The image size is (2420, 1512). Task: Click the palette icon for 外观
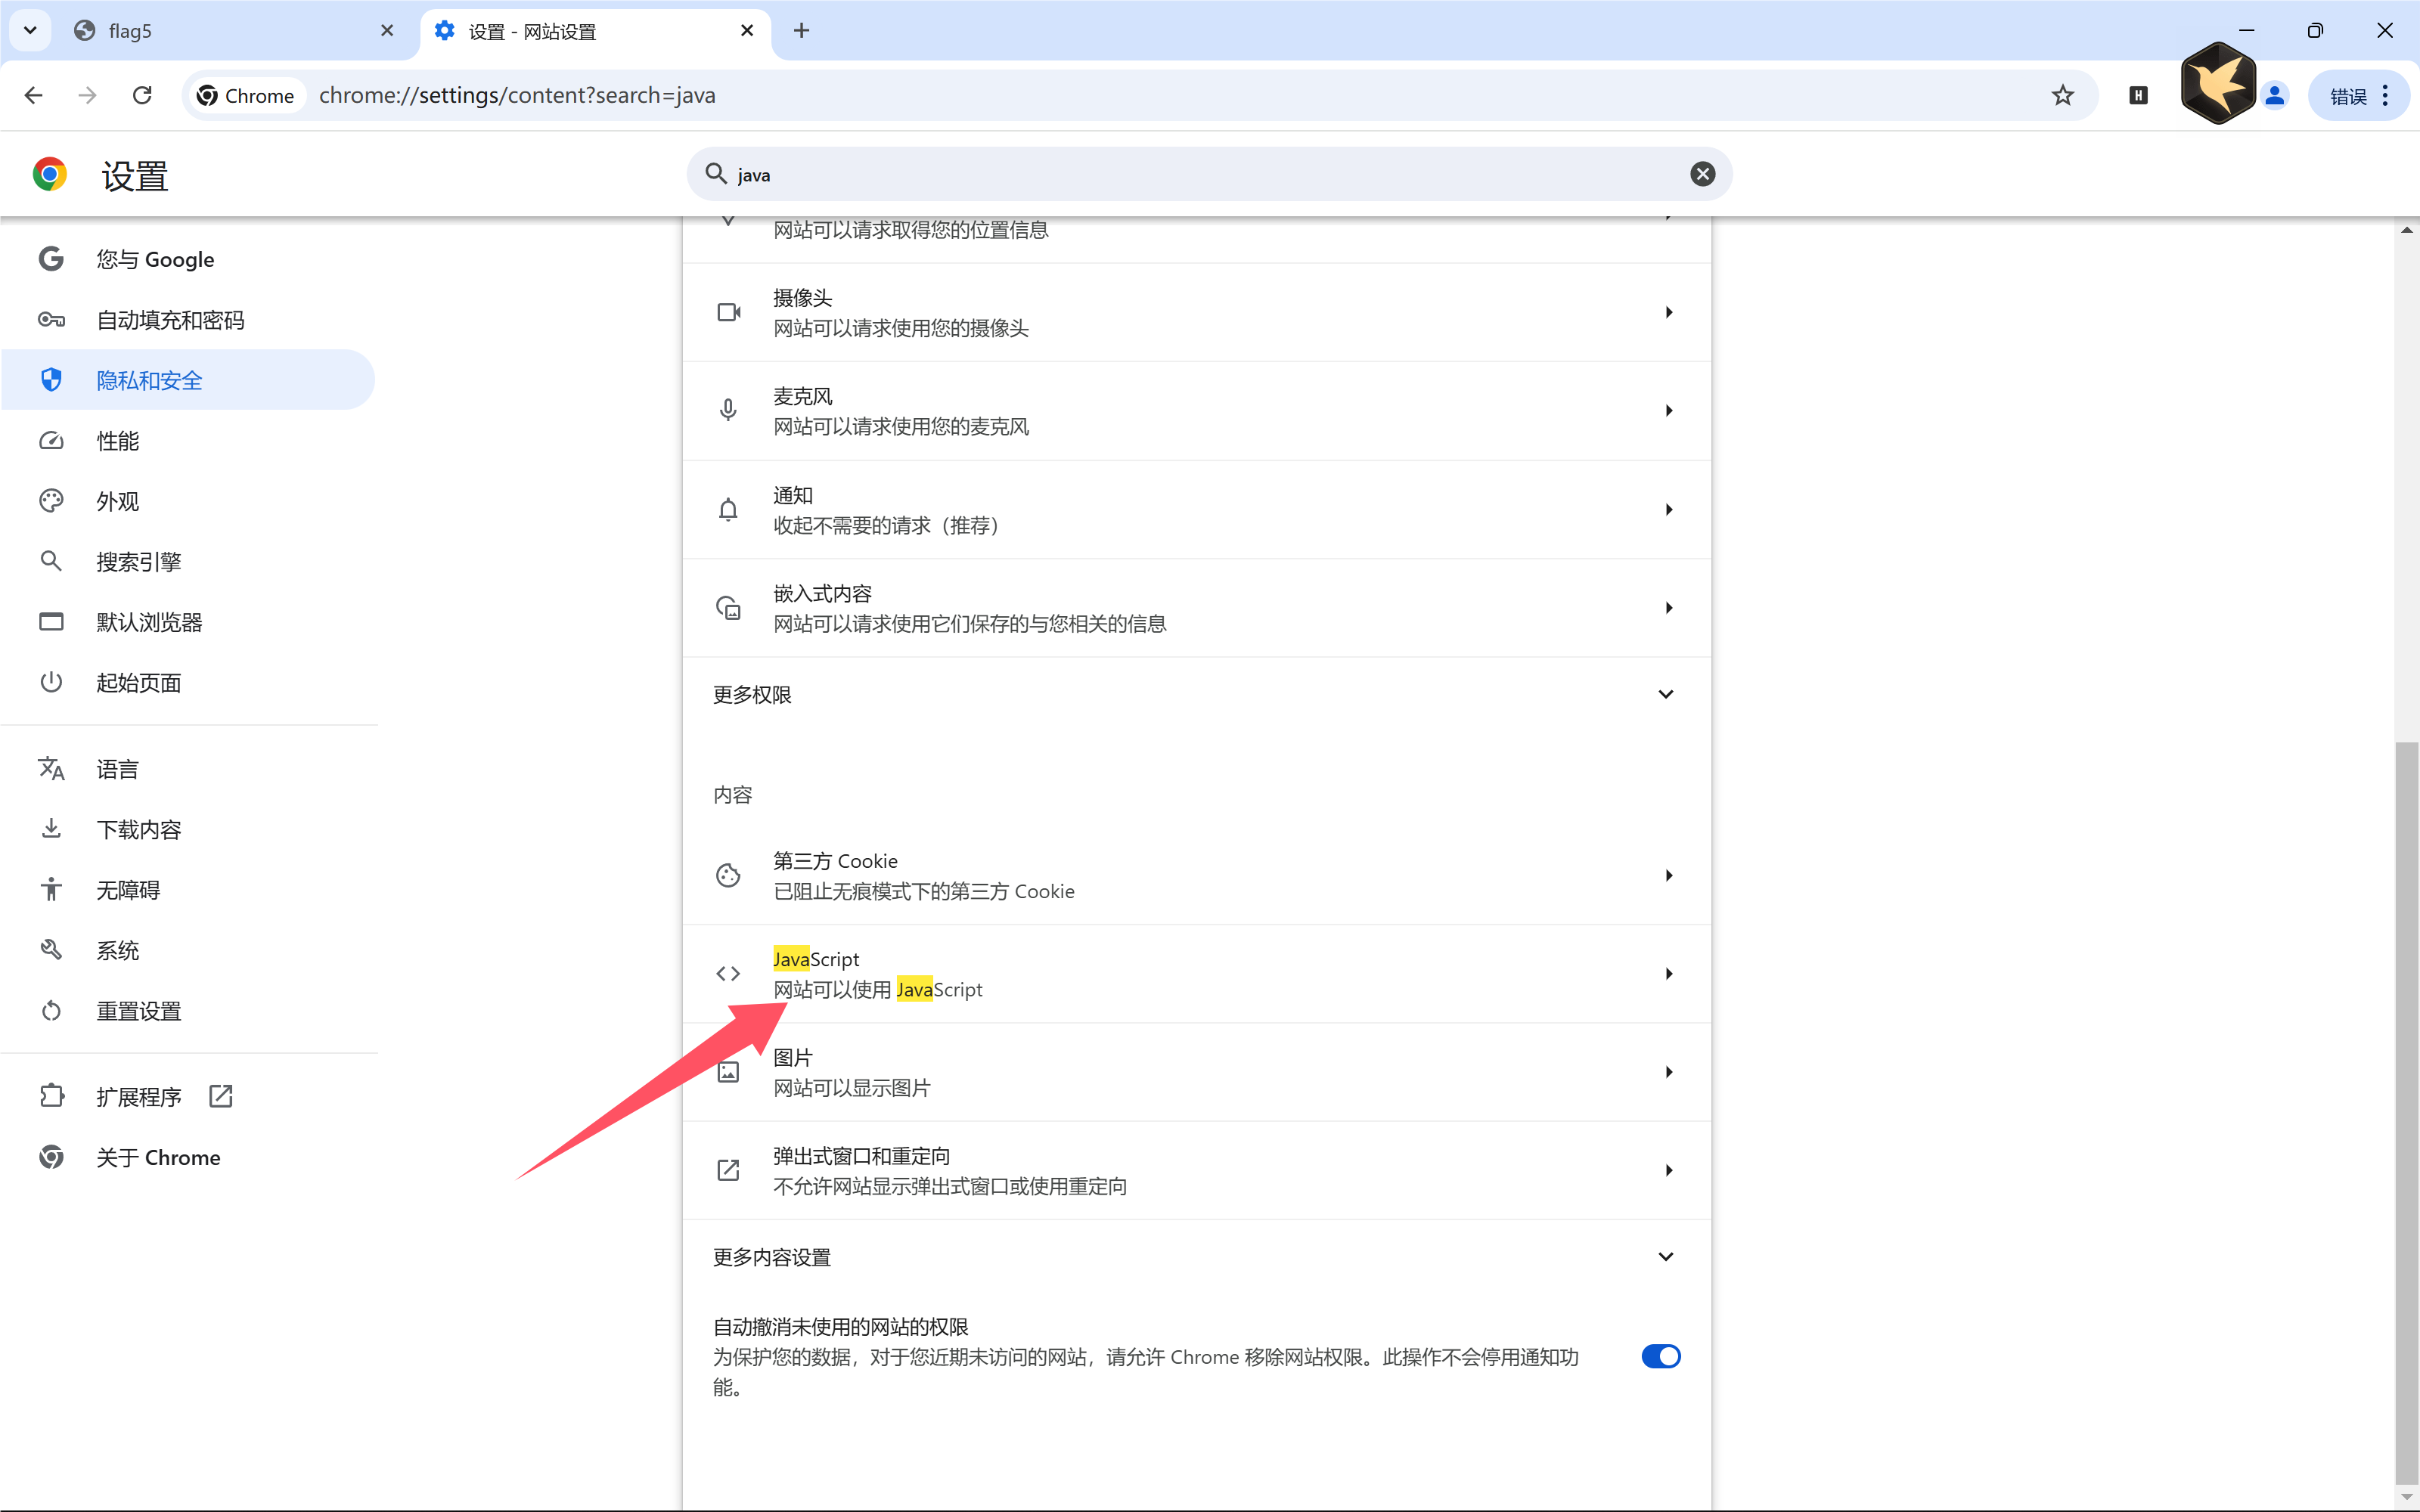pos(51,501)
